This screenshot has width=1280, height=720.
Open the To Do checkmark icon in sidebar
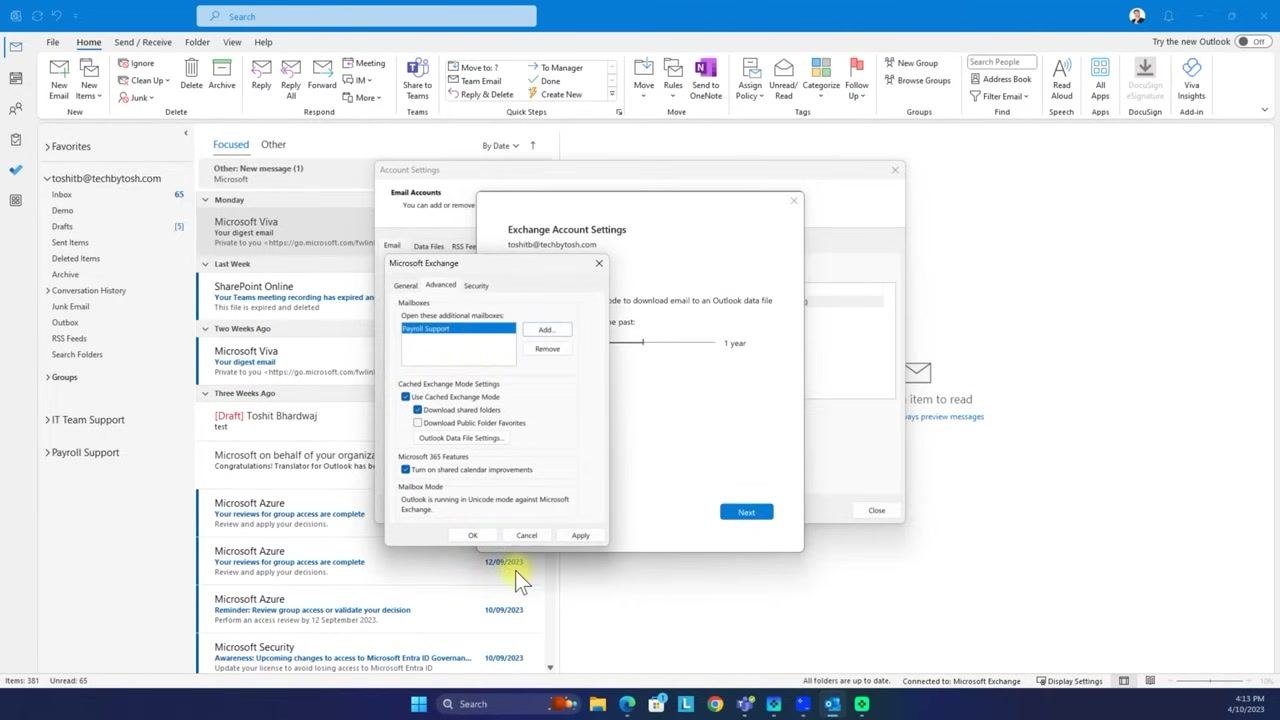[15, 170]
